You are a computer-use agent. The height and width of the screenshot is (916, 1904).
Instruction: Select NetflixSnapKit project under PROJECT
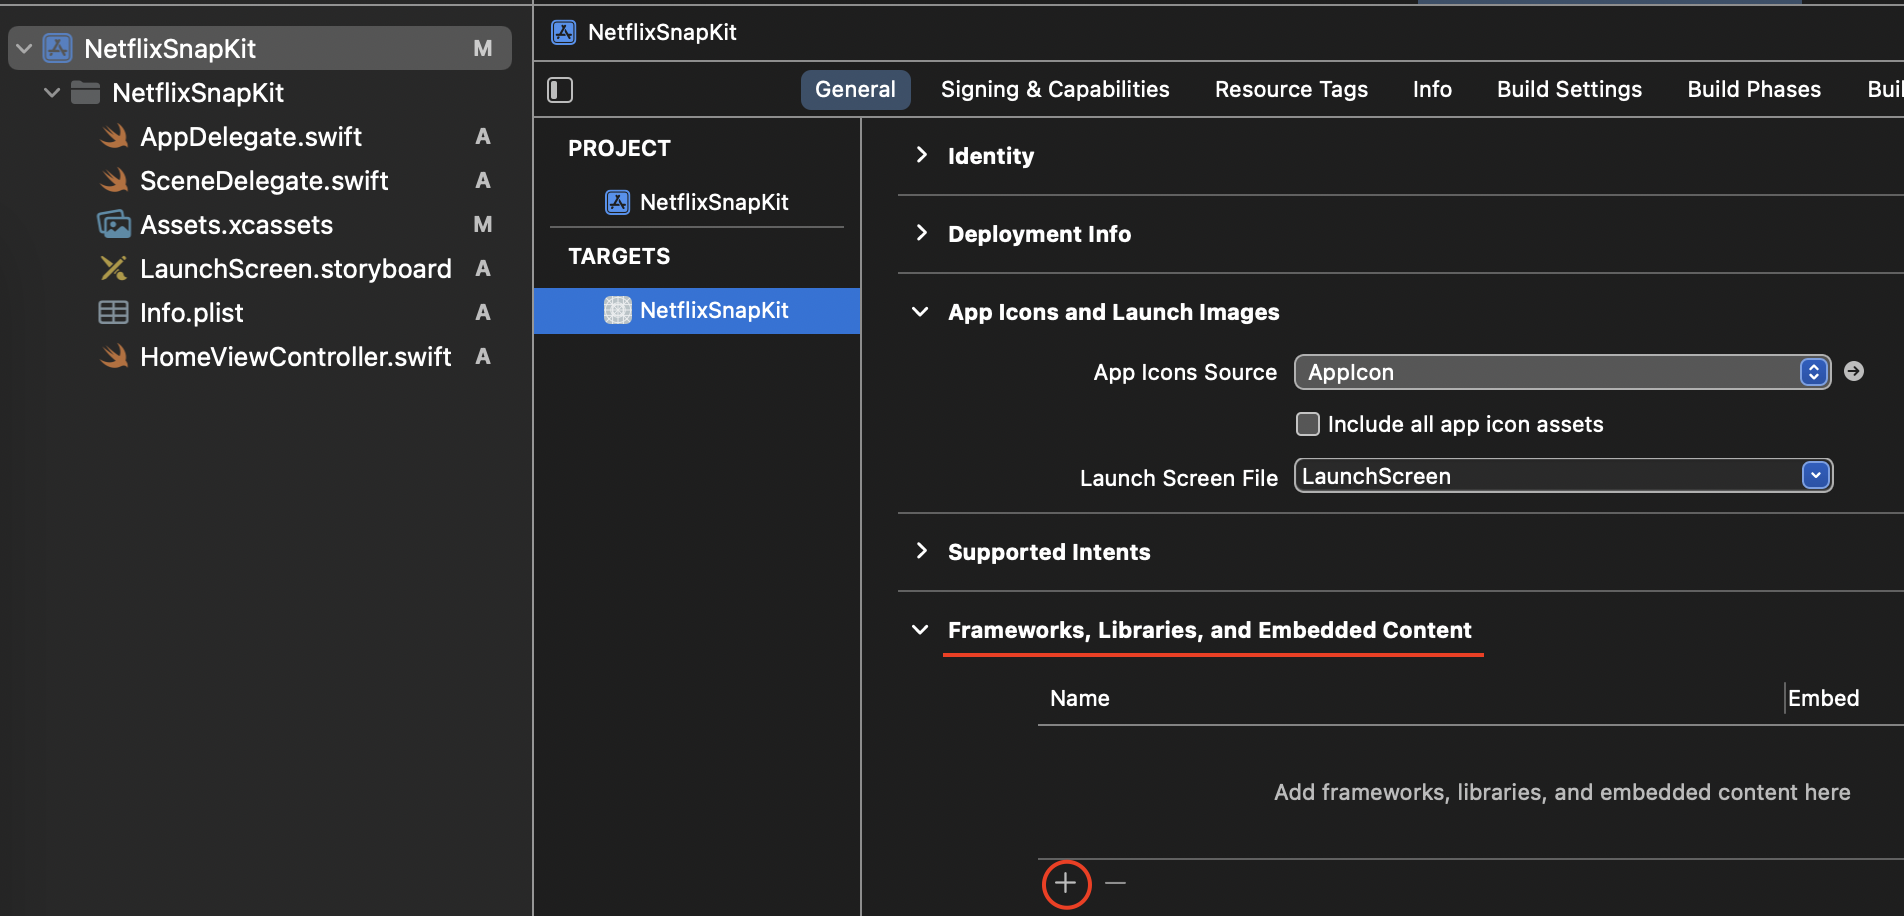coord(713,203)
